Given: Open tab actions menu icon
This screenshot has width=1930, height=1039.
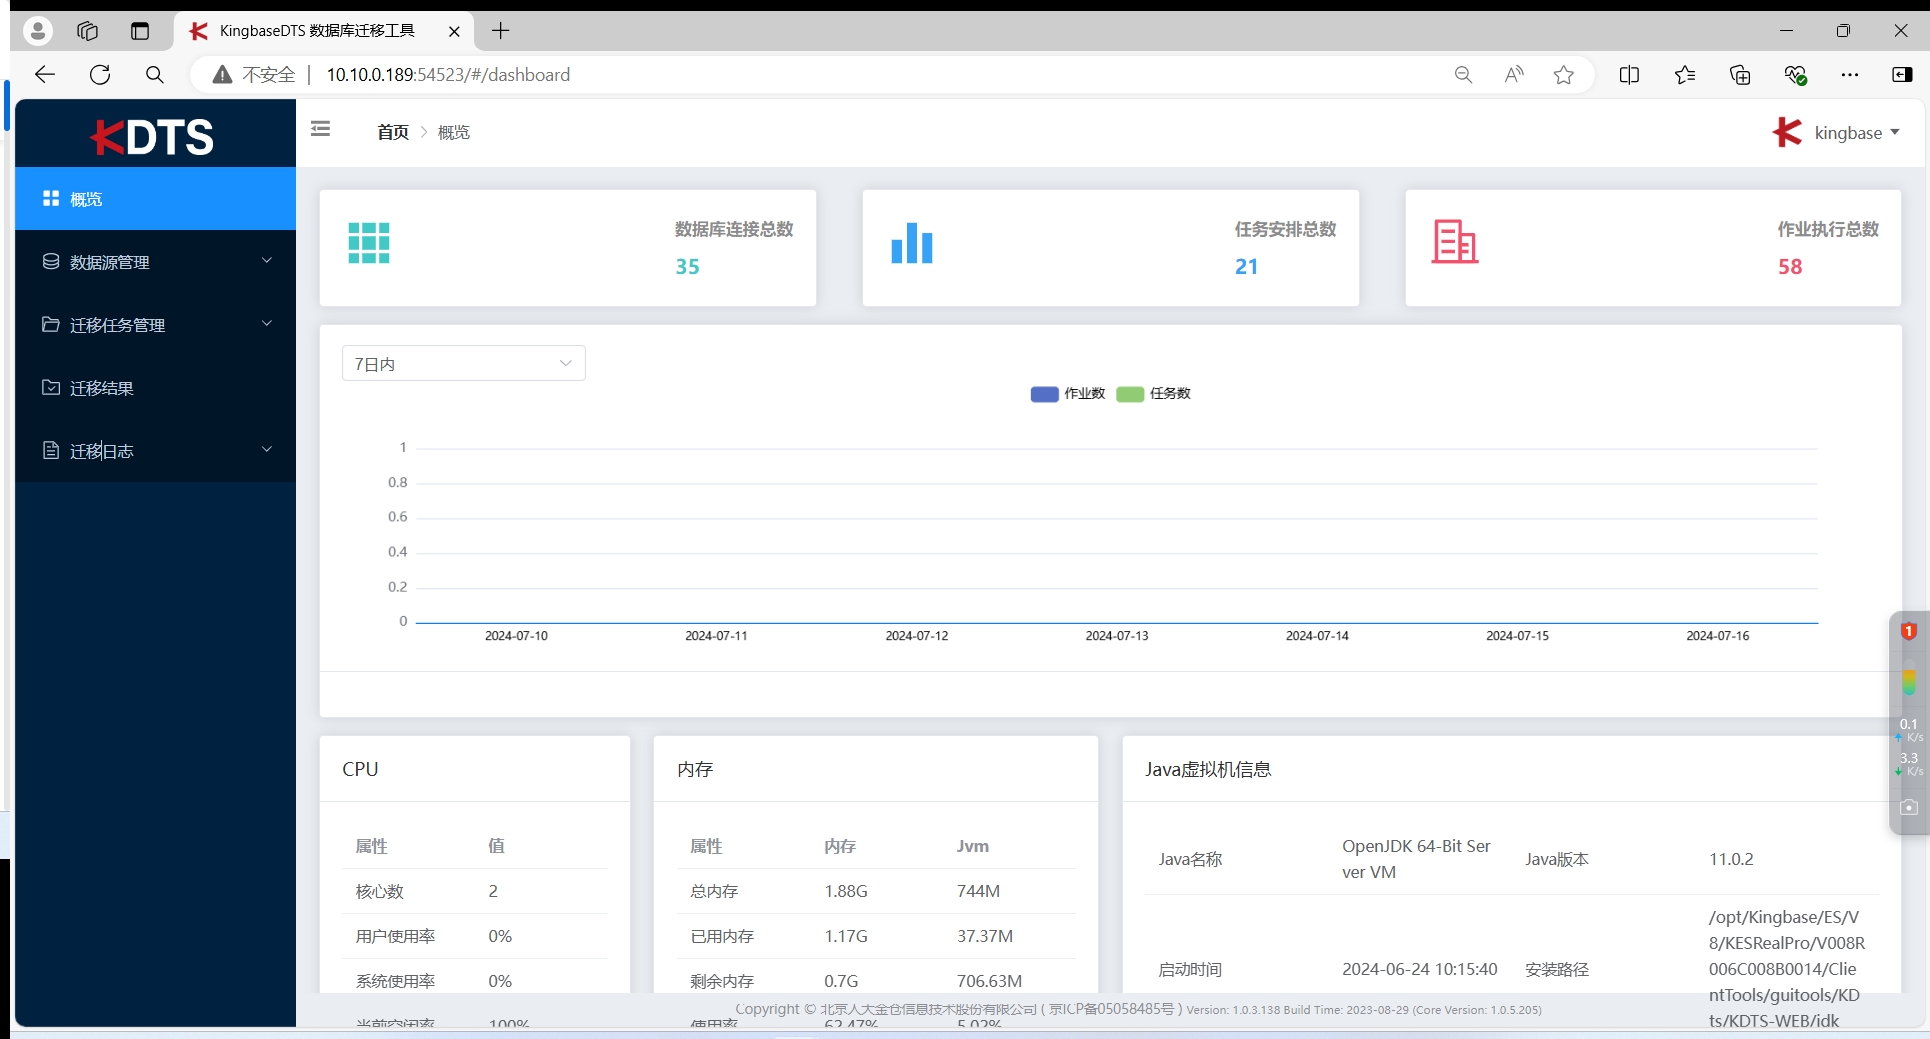Looking at the screenshot, I should point(140,31).
